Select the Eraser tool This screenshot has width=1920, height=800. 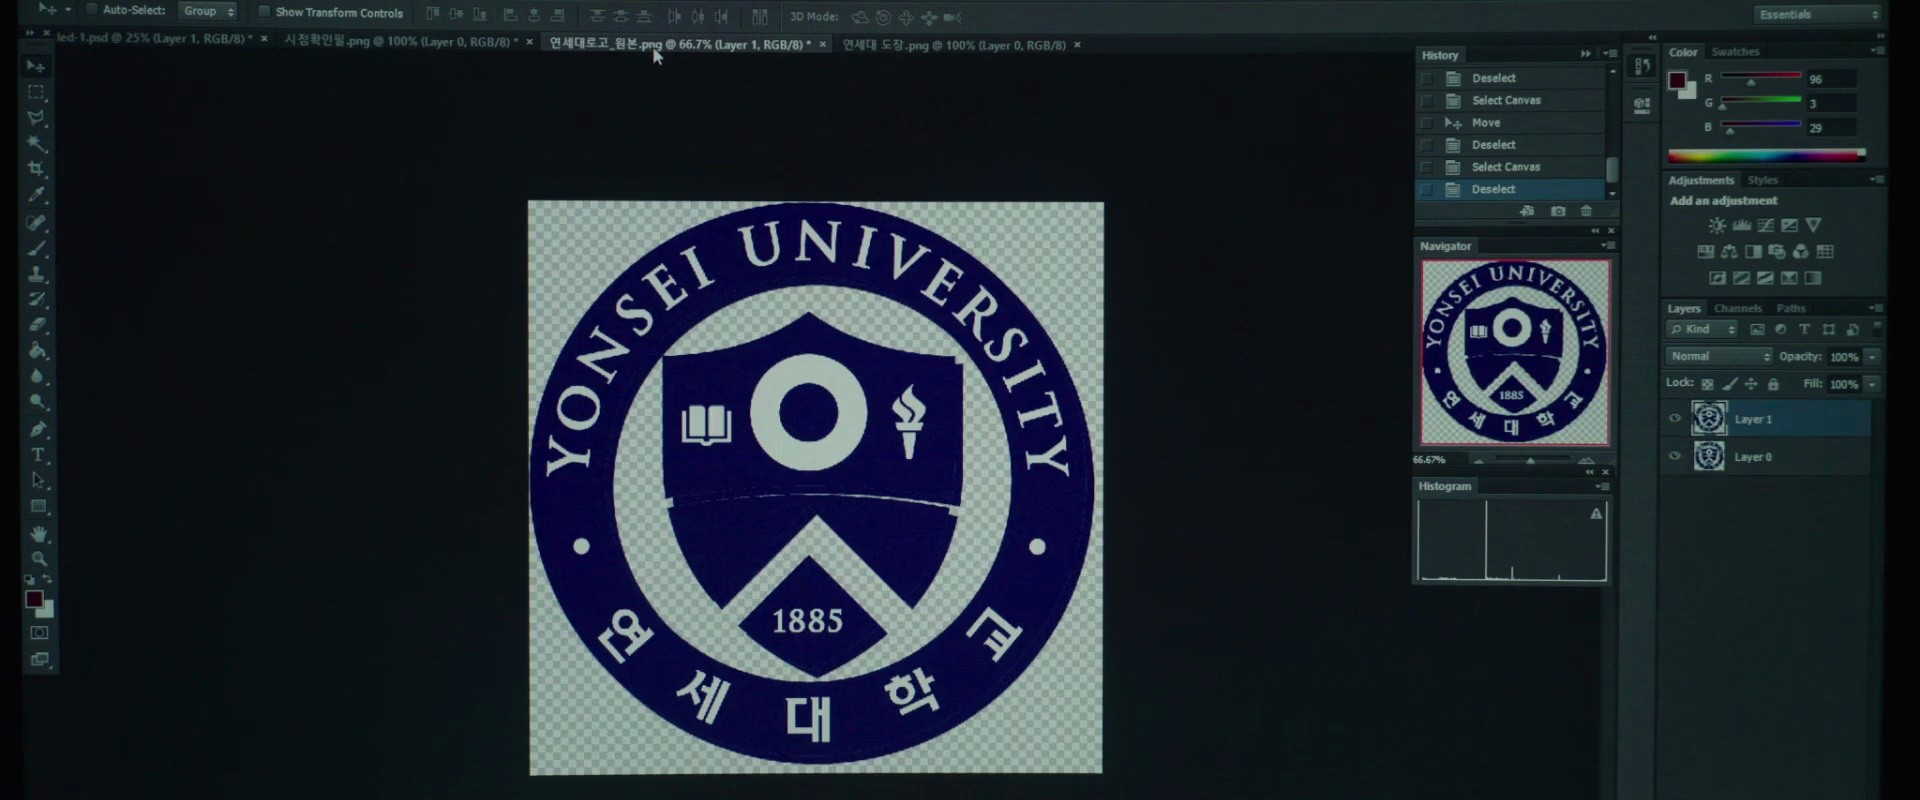coord(38,325)
